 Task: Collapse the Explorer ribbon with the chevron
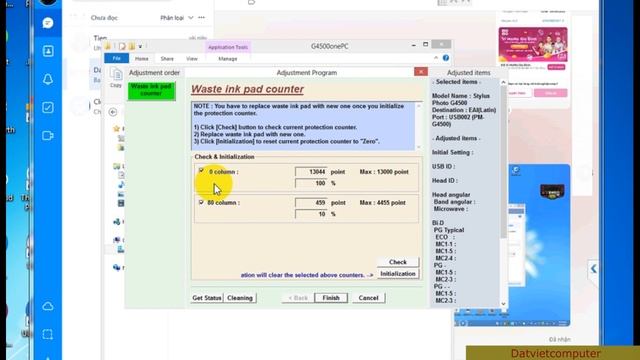point(436,58)
